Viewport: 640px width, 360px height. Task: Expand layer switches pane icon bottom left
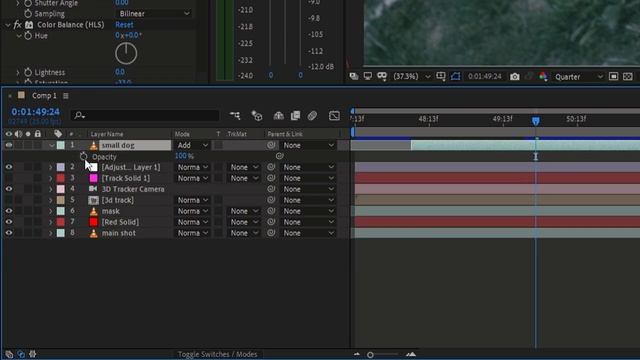(9, 354)
